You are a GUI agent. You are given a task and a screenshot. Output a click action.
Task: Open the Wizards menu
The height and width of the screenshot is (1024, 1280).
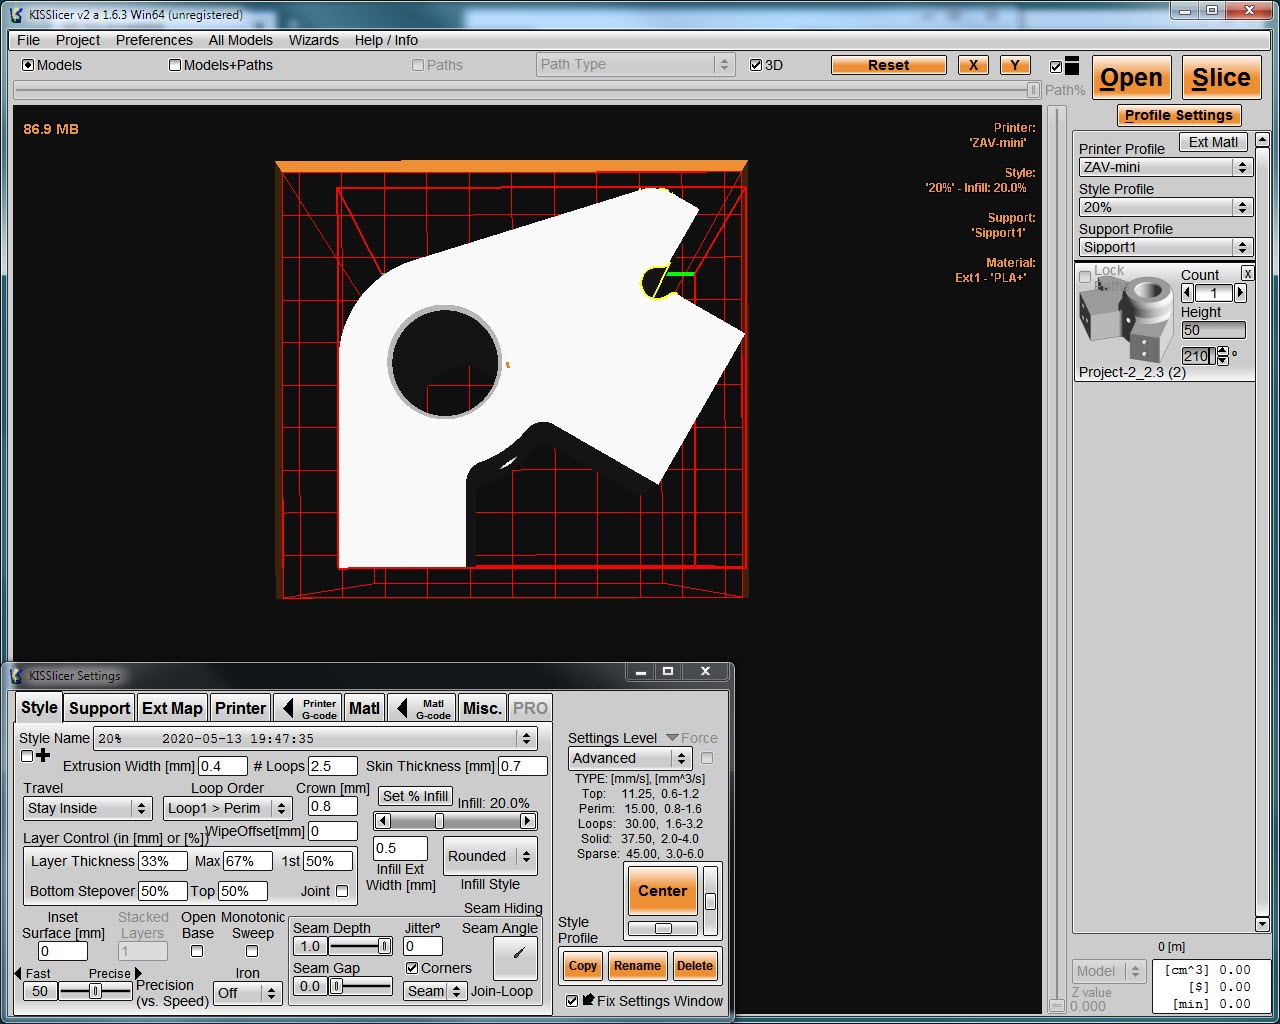pos(313,40)
